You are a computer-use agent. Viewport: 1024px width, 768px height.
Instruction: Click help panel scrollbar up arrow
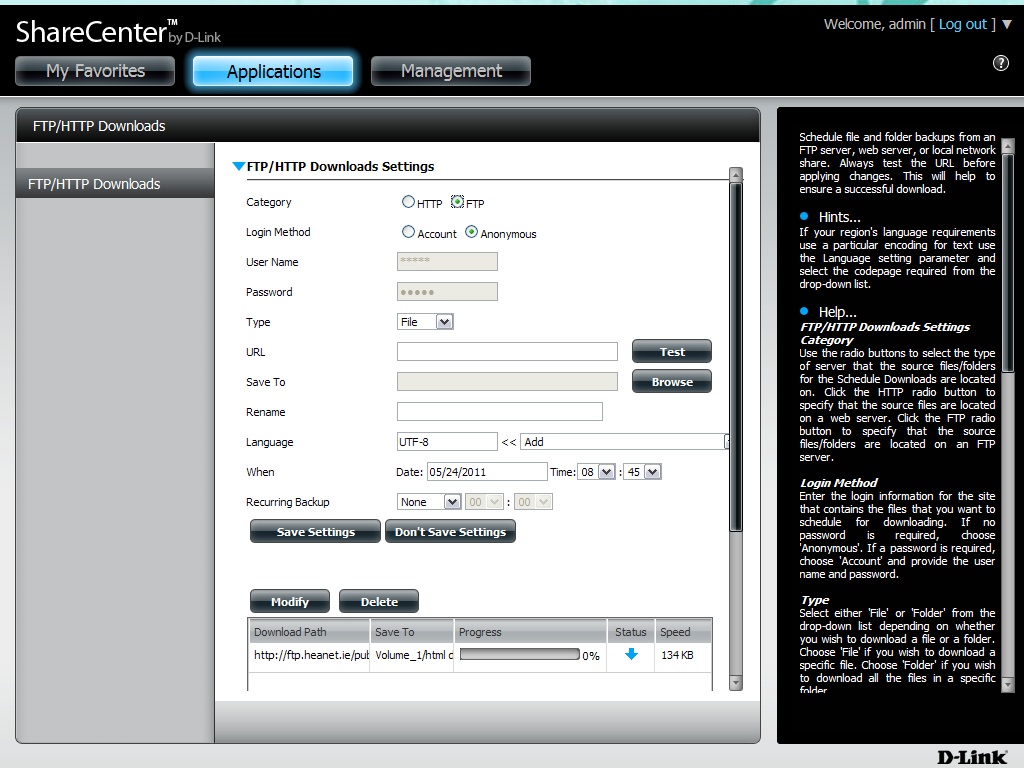click(1008, 146)
